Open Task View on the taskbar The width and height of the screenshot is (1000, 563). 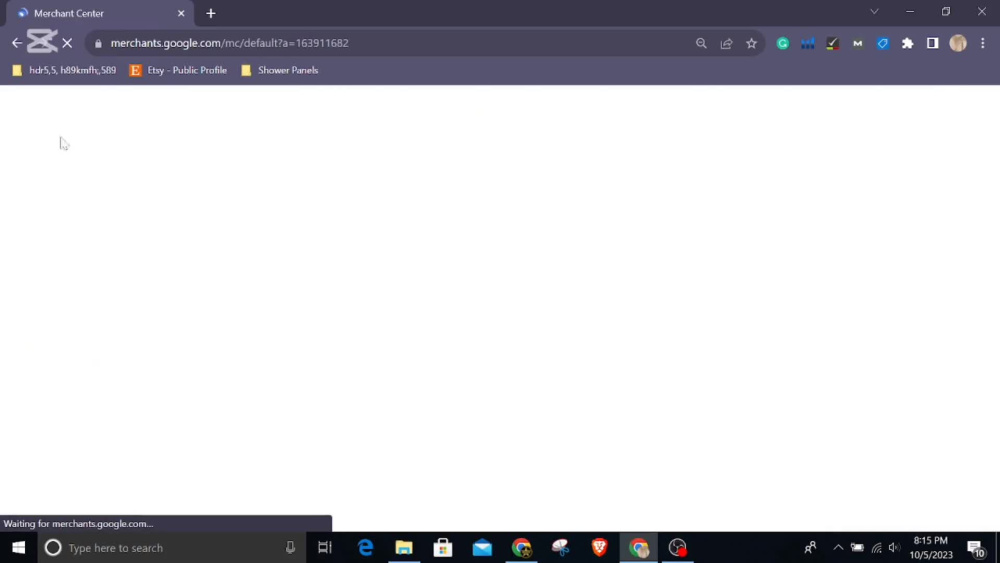pyautogui.click(x=325, y=548)
